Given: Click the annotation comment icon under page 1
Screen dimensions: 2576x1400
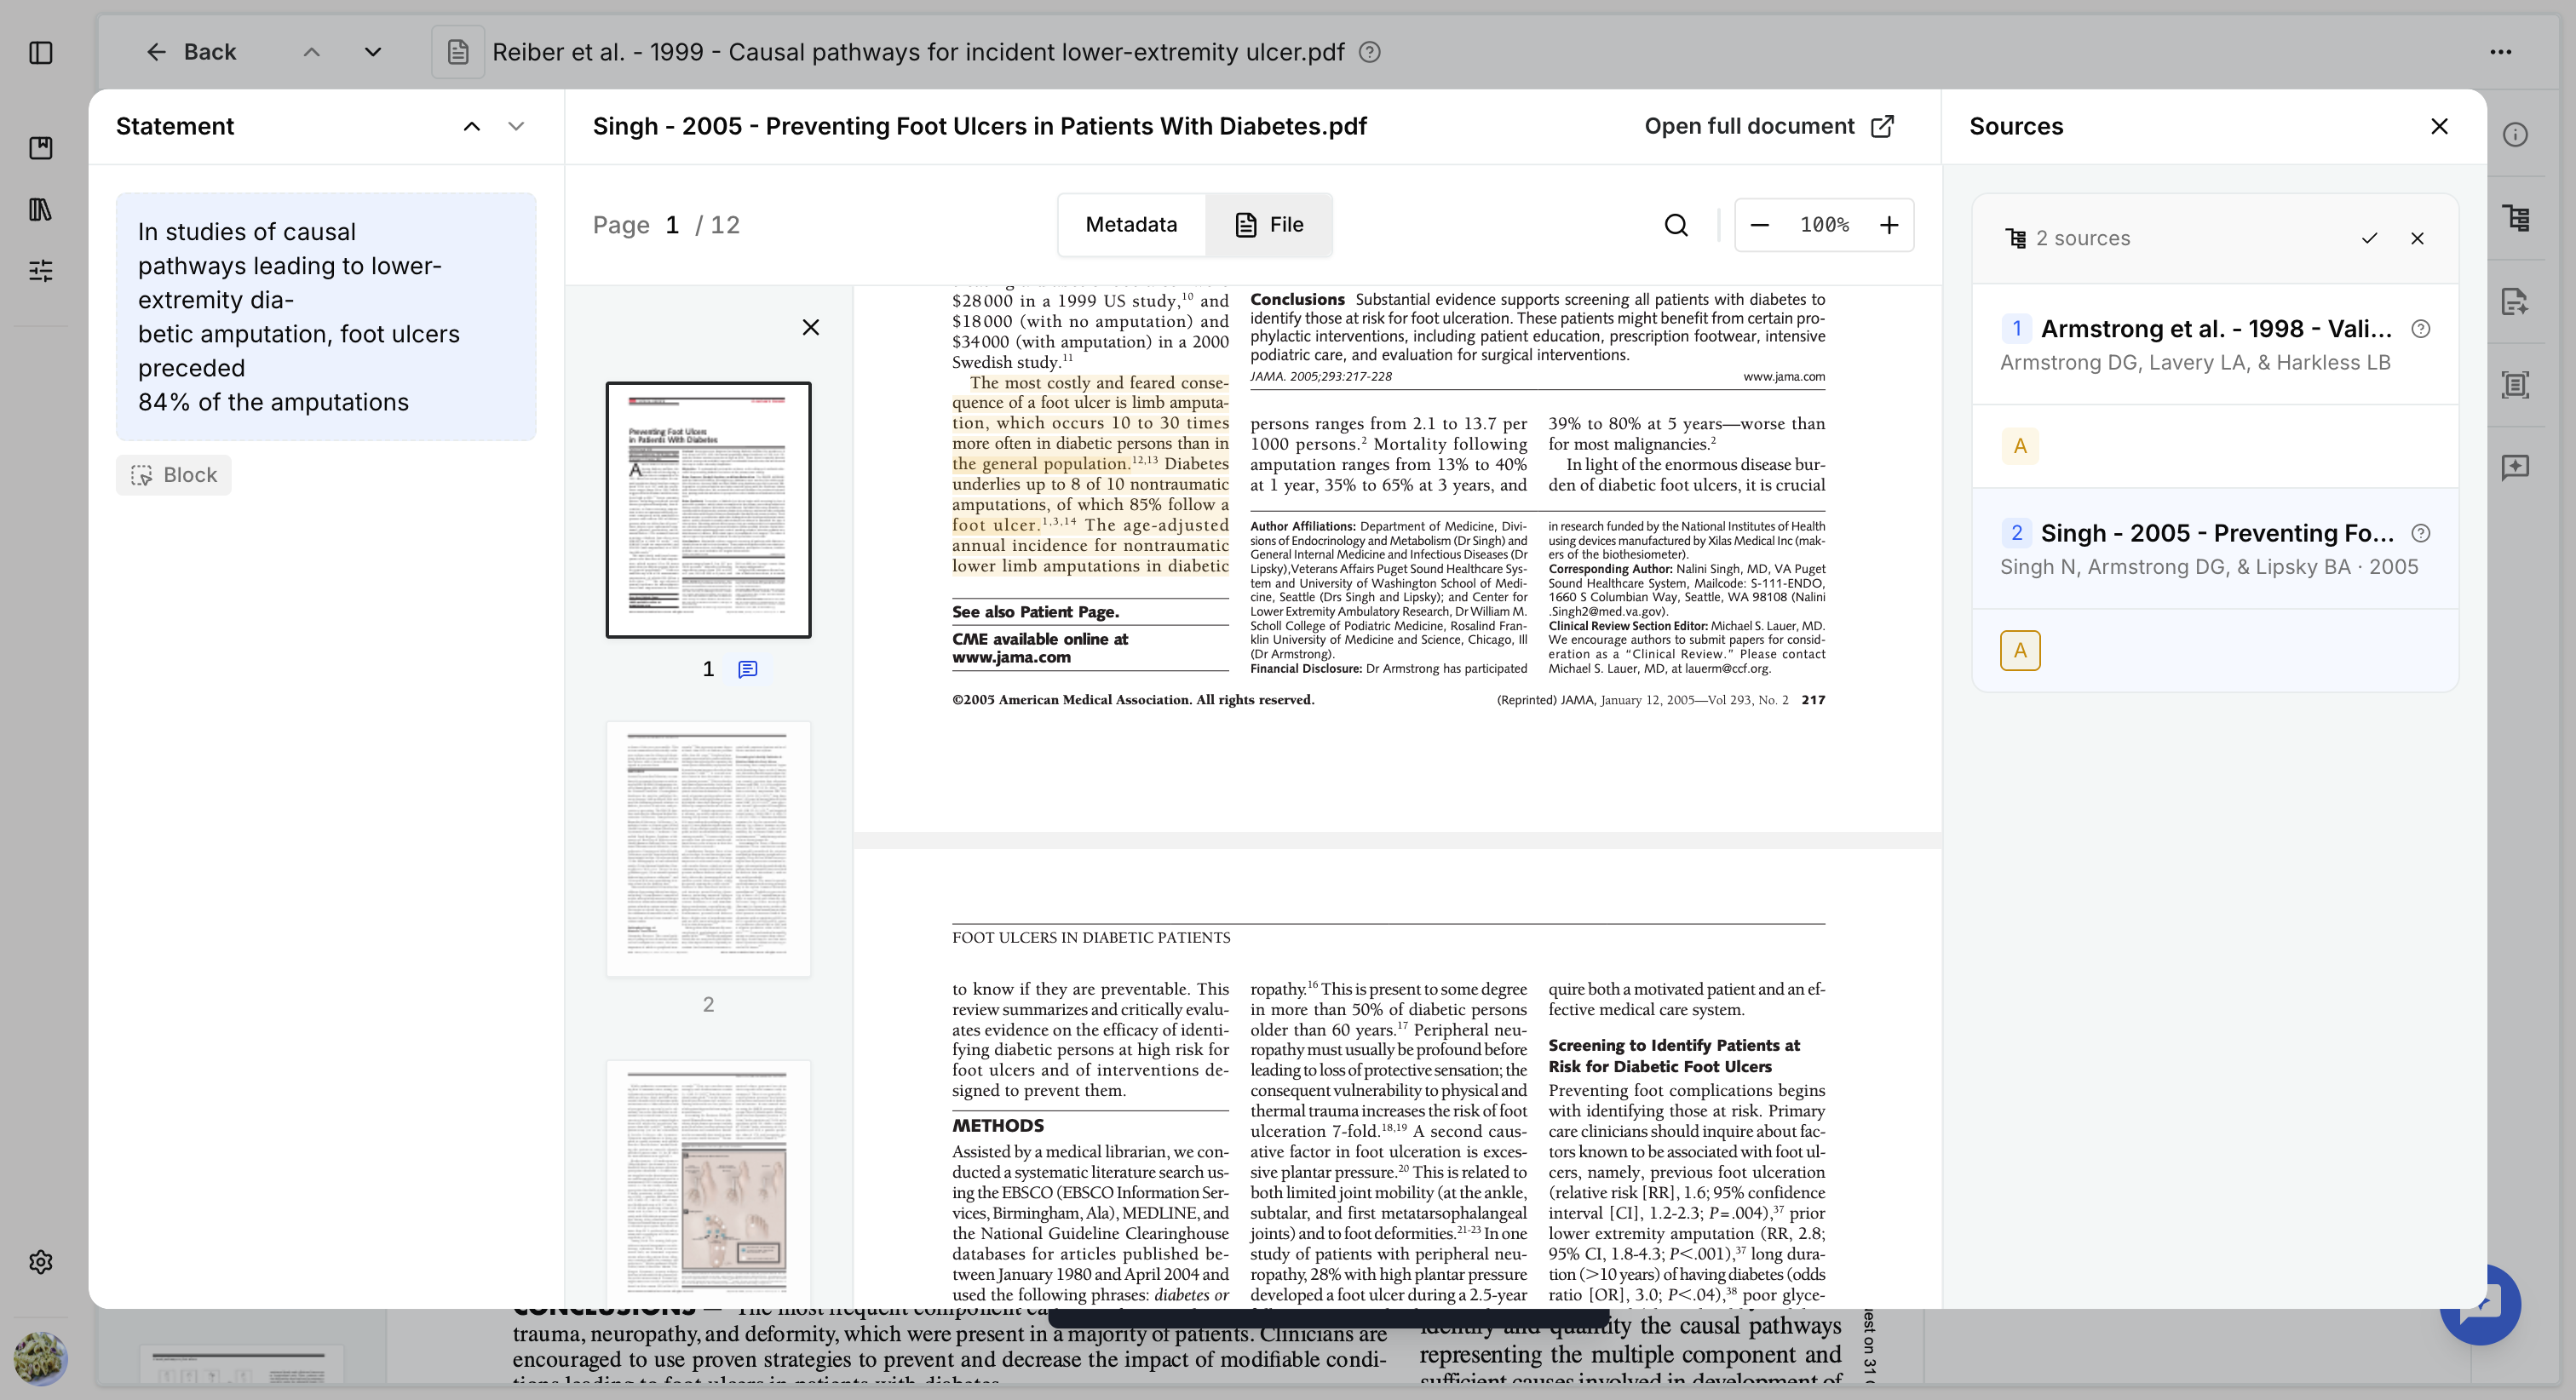Looking at the screenshot, I should point(748,669).
